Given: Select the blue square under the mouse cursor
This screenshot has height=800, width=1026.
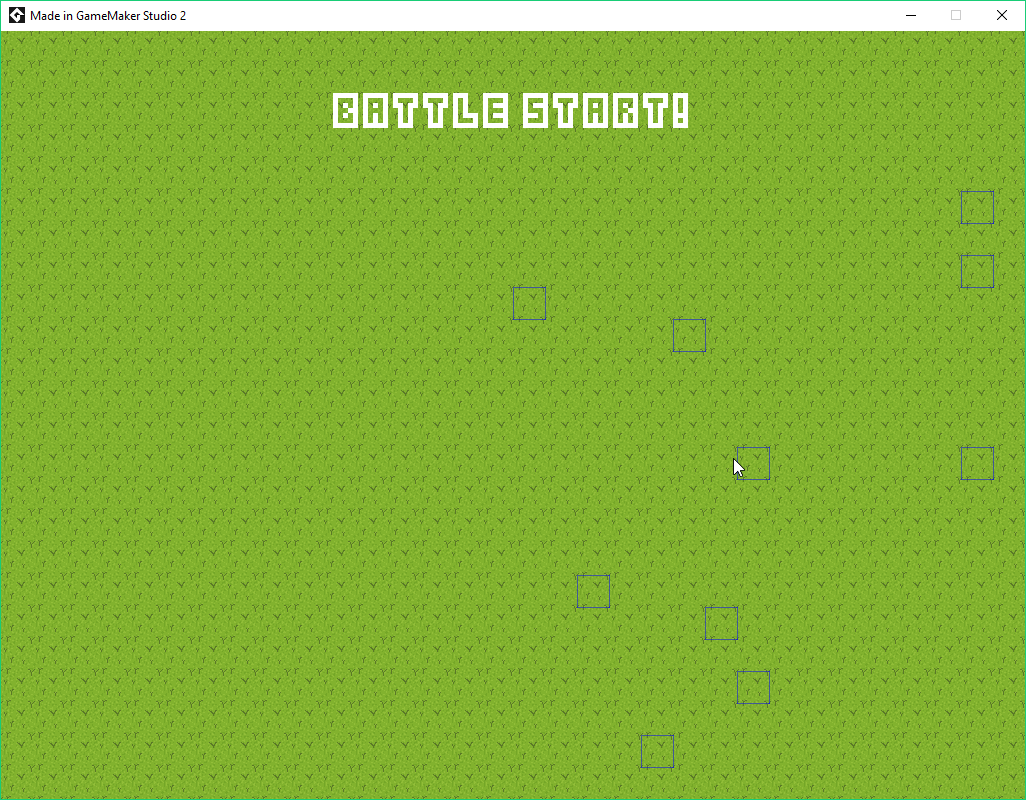Looking at the screenshot, I should point(753,464).
